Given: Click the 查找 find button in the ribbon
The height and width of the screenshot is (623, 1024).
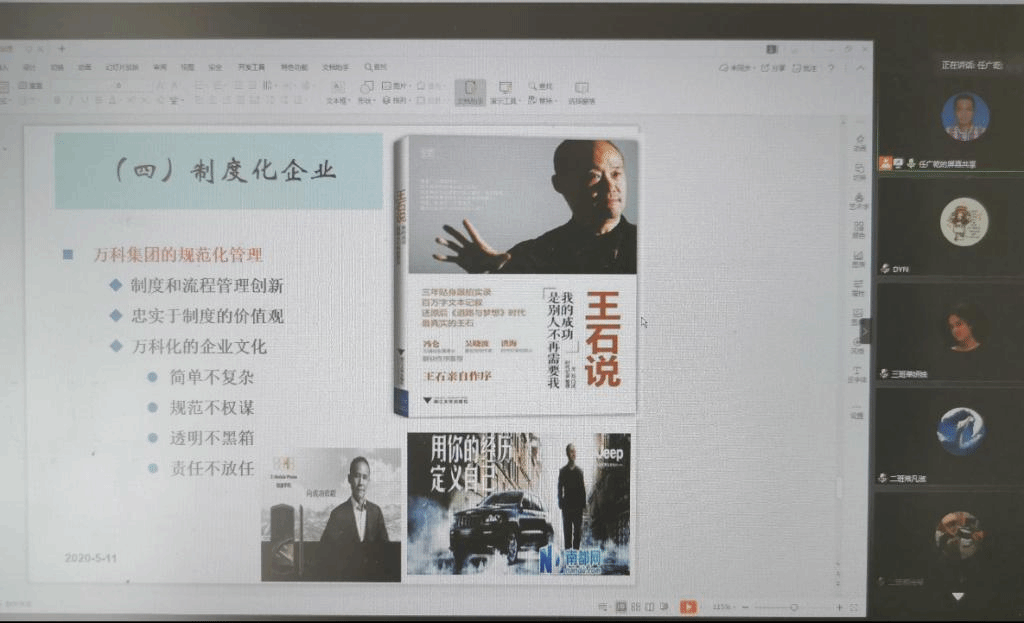Looking at the screenshot, I should click(541, 86).
